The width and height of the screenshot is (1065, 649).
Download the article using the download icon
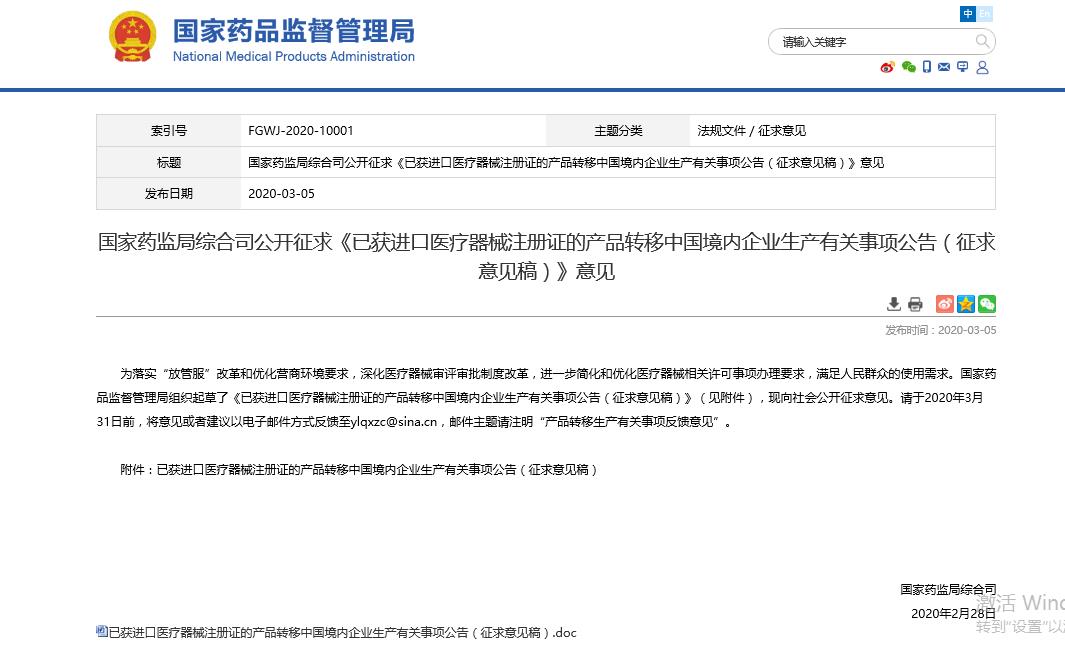tap(894, 304)
